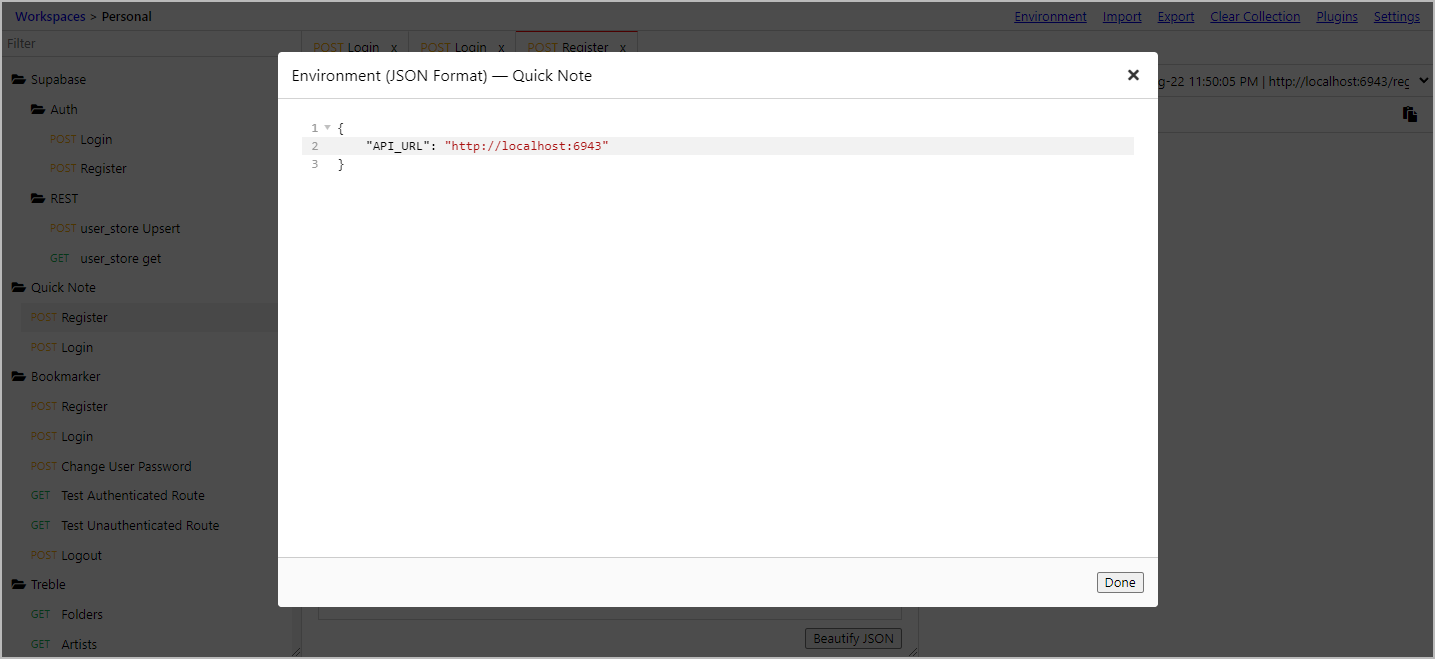This screenshot has width=1435, height=659.
Task: Click the Done button
Action: [x=1120, y=583]
